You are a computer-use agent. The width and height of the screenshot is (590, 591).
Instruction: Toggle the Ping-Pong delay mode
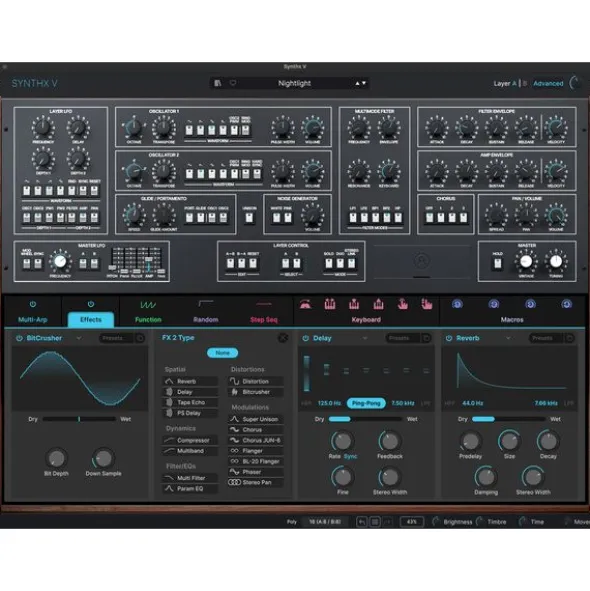[x=366, y=403]
